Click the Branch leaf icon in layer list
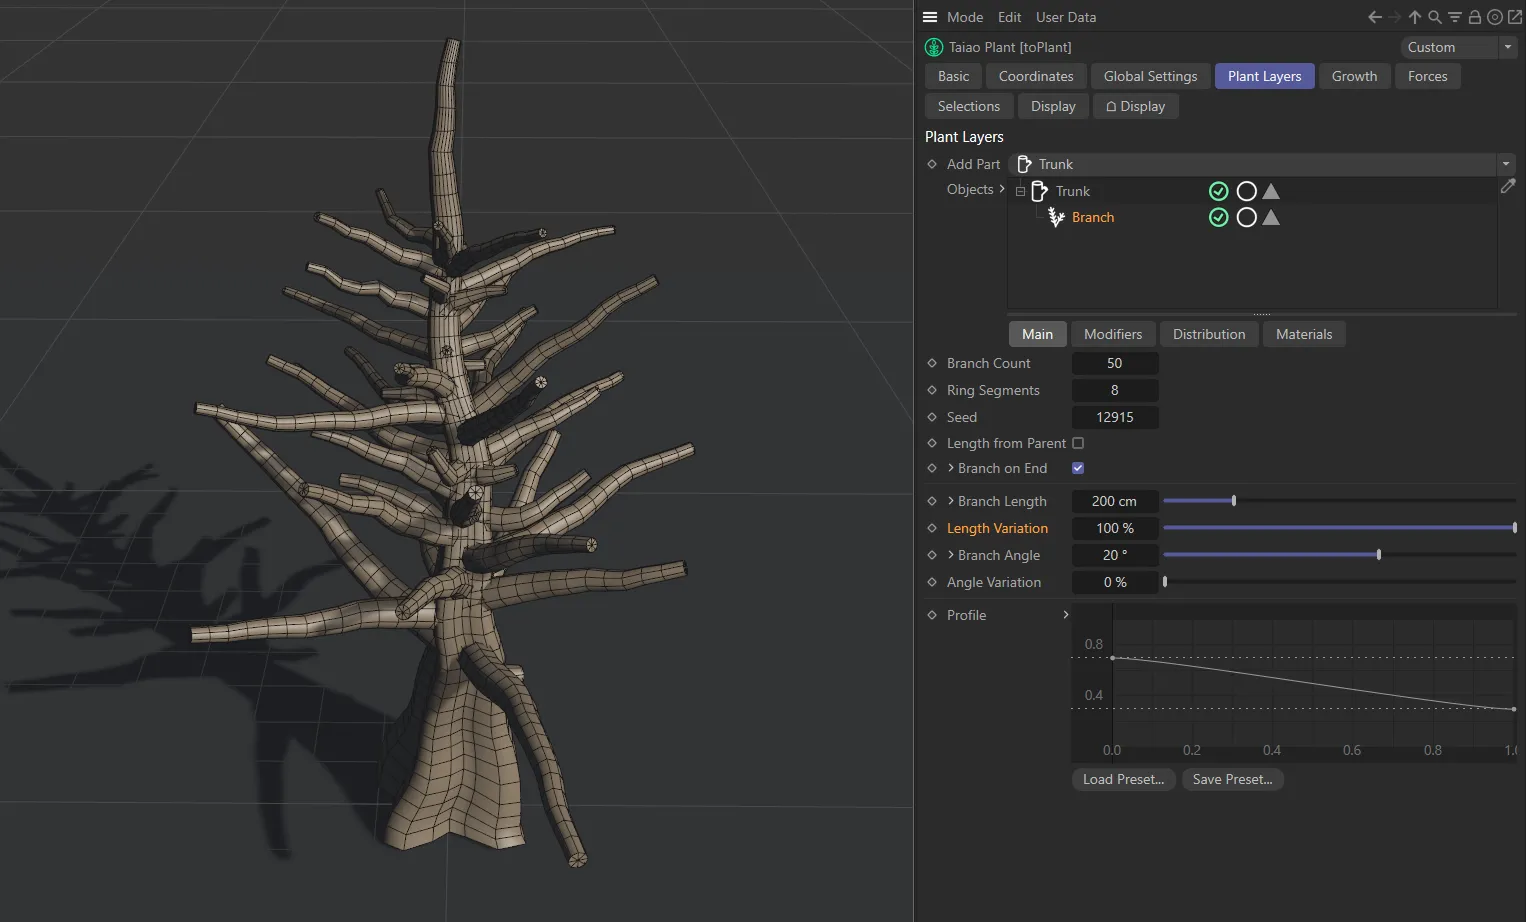Screen dimensions: 1526x922 tap(1056, 217)
